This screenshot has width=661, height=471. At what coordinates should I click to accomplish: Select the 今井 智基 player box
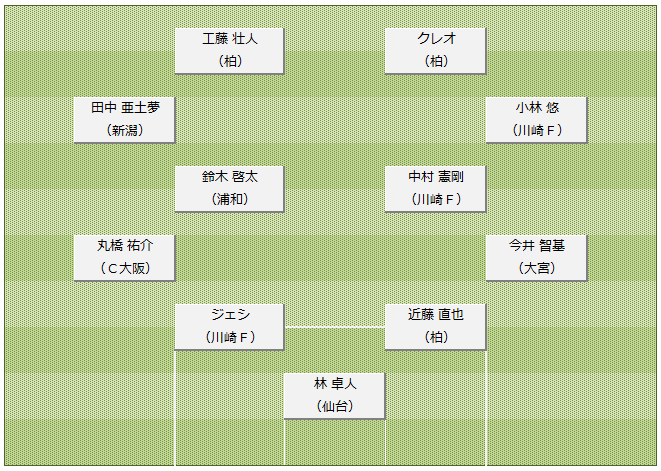pyautogui.click(x=536, y=258)
